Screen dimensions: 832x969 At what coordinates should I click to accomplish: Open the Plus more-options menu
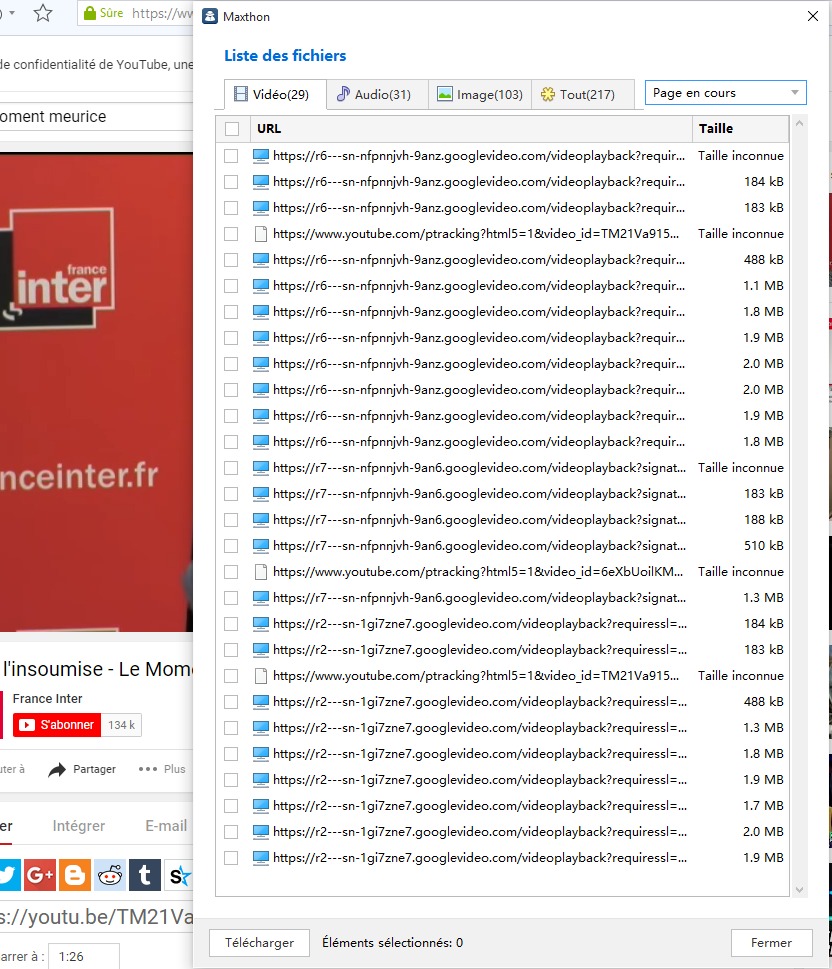click(x=162, y=769)
